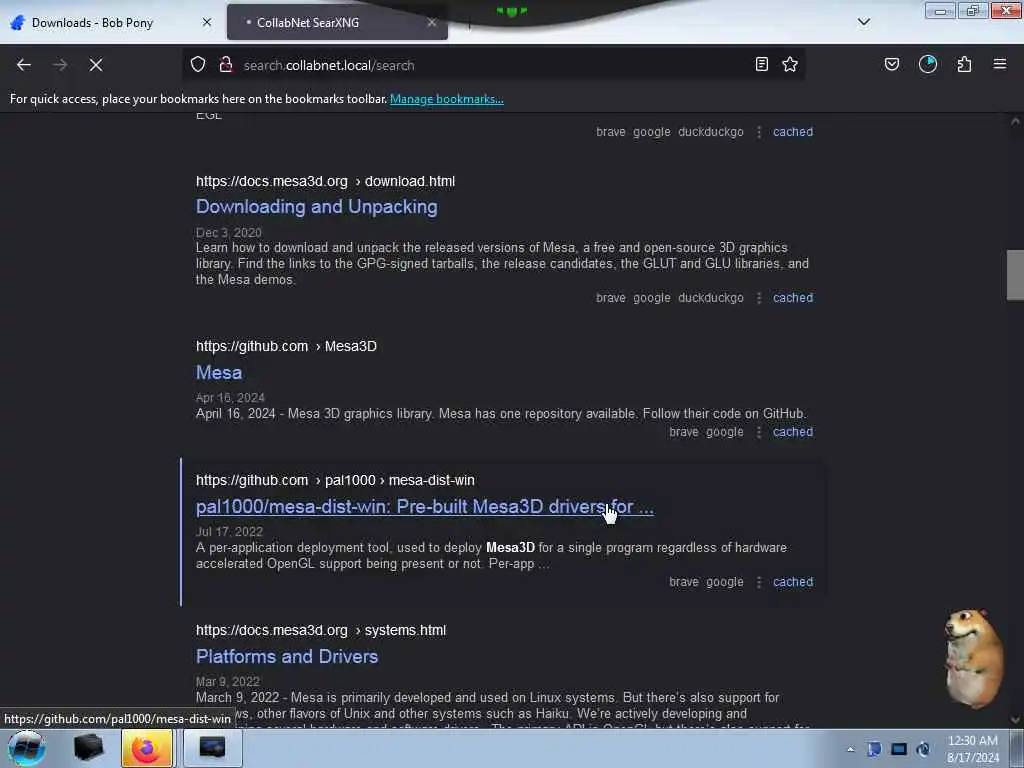Close the CollabNet SearXNG tab

[x=432, y=22]
